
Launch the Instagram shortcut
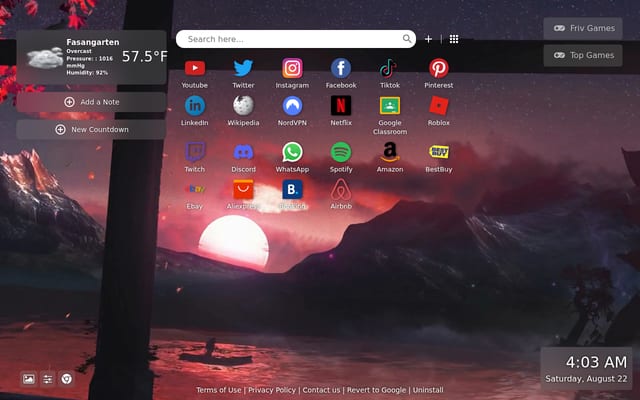click(x=292, y=68)
